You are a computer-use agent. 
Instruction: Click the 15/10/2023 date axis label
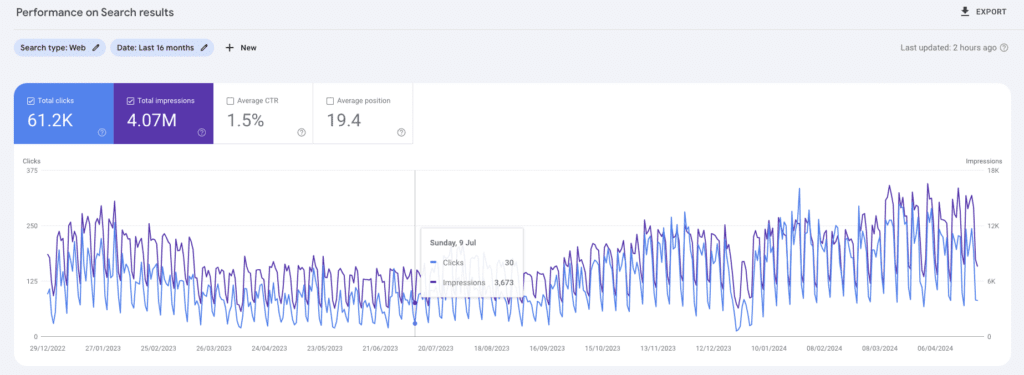click(602, 349)
